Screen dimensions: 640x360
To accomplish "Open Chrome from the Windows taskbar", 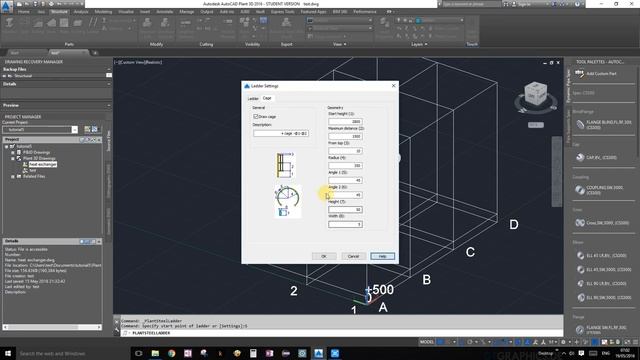I will (171, 353).
